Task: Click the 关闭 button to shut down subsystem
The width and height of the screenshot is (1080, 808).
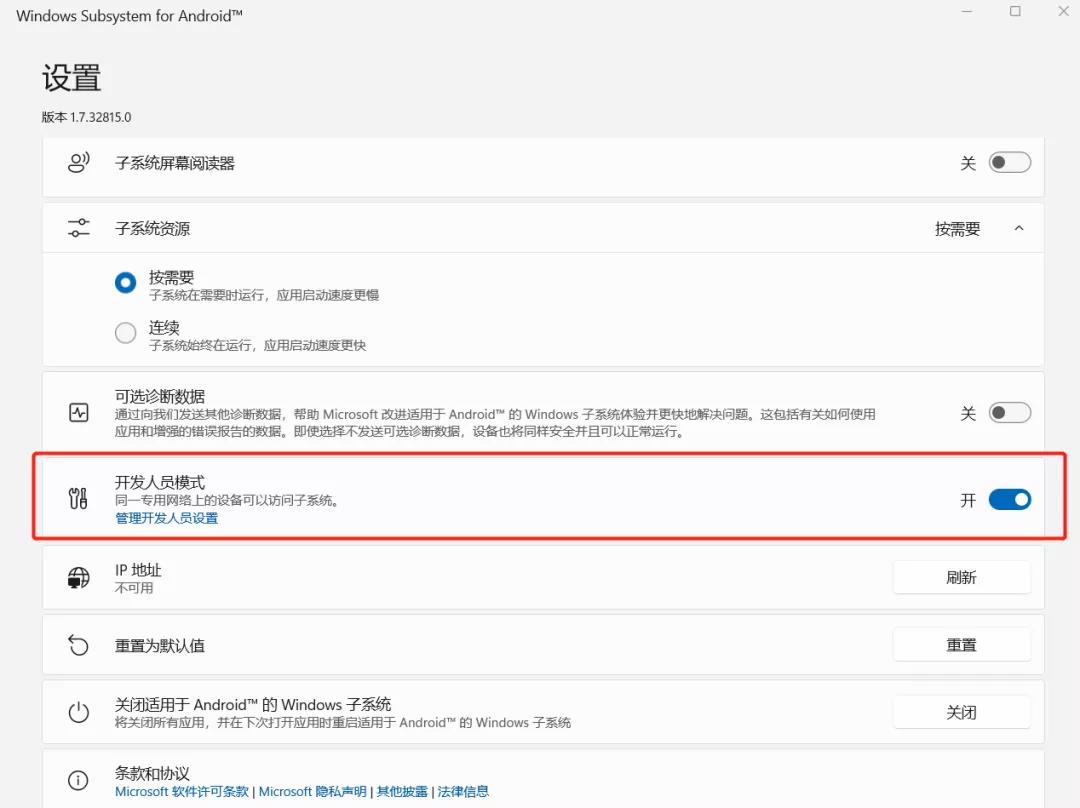Action: pos(961,711)
